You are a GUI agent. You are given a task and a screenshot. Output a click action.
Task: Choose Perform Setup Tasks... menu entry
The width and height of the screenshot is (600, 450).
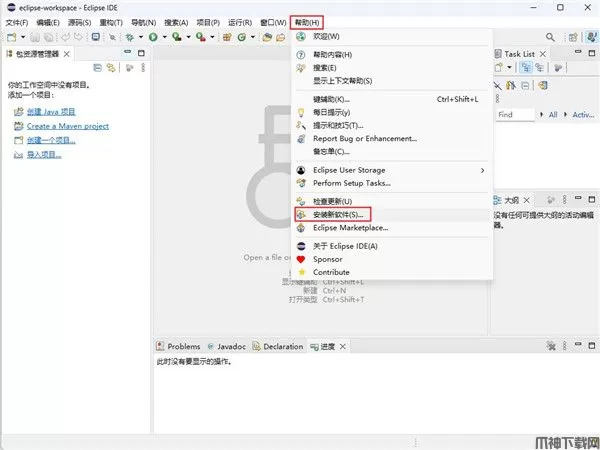click(x=392, y=183)
